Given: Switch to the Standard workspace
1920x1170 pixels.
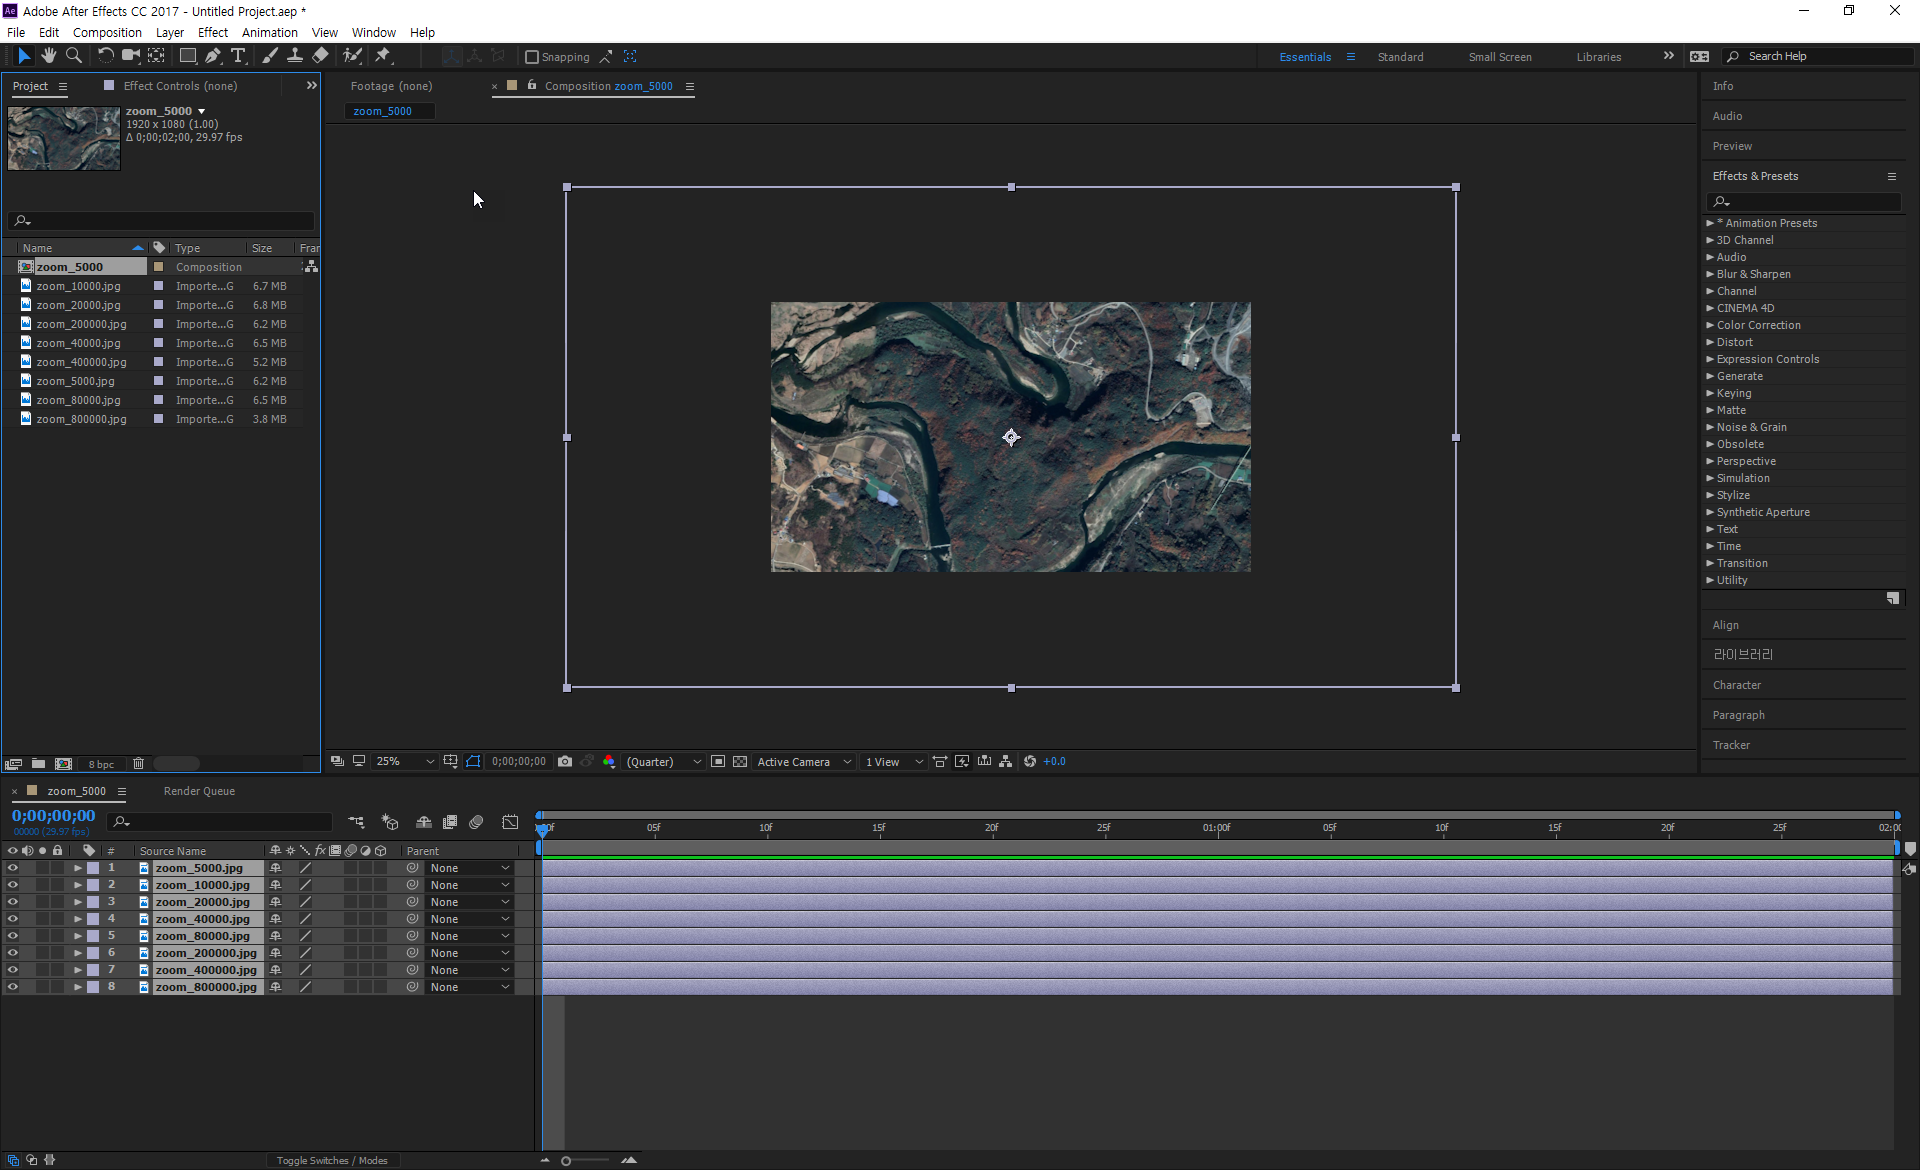Looking at the screenshot, I should (x=1400, y=57).
